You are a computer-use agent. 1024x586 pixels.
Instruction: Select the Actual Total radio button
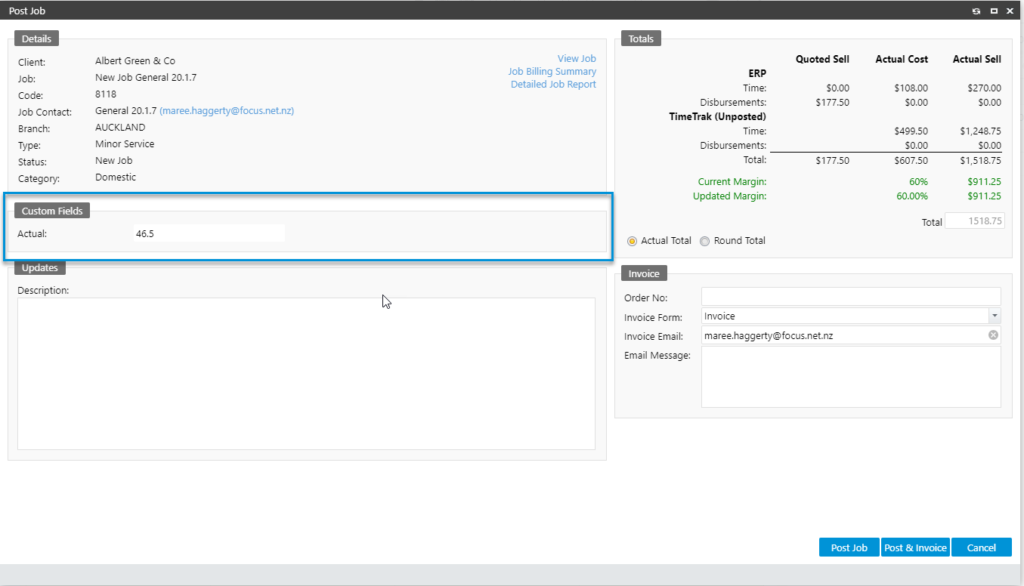[632, 241]
